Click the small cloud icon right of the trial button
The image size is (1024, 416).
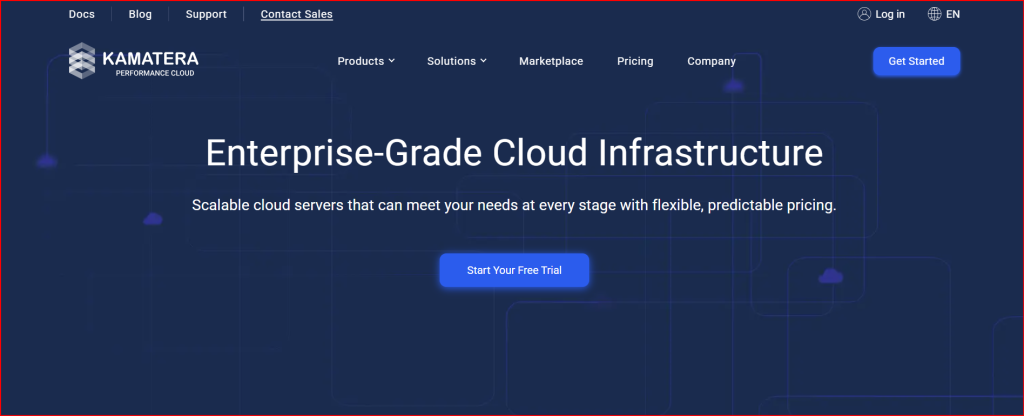click(x=830, y=275)
